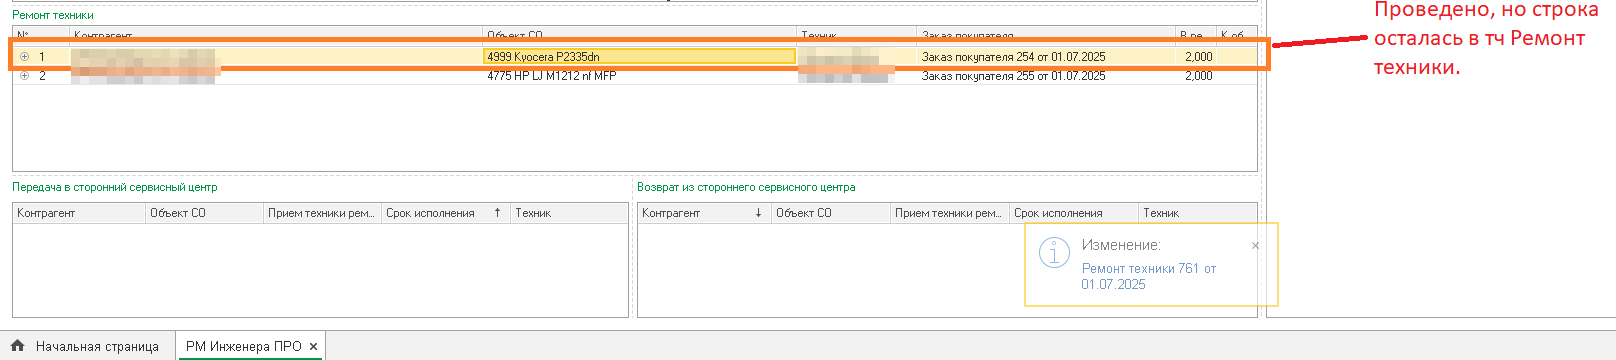The height and width of the screenshot is (360, 1616).
Task: Click Объект СО header in Возврат table
Action: point(831,213)
